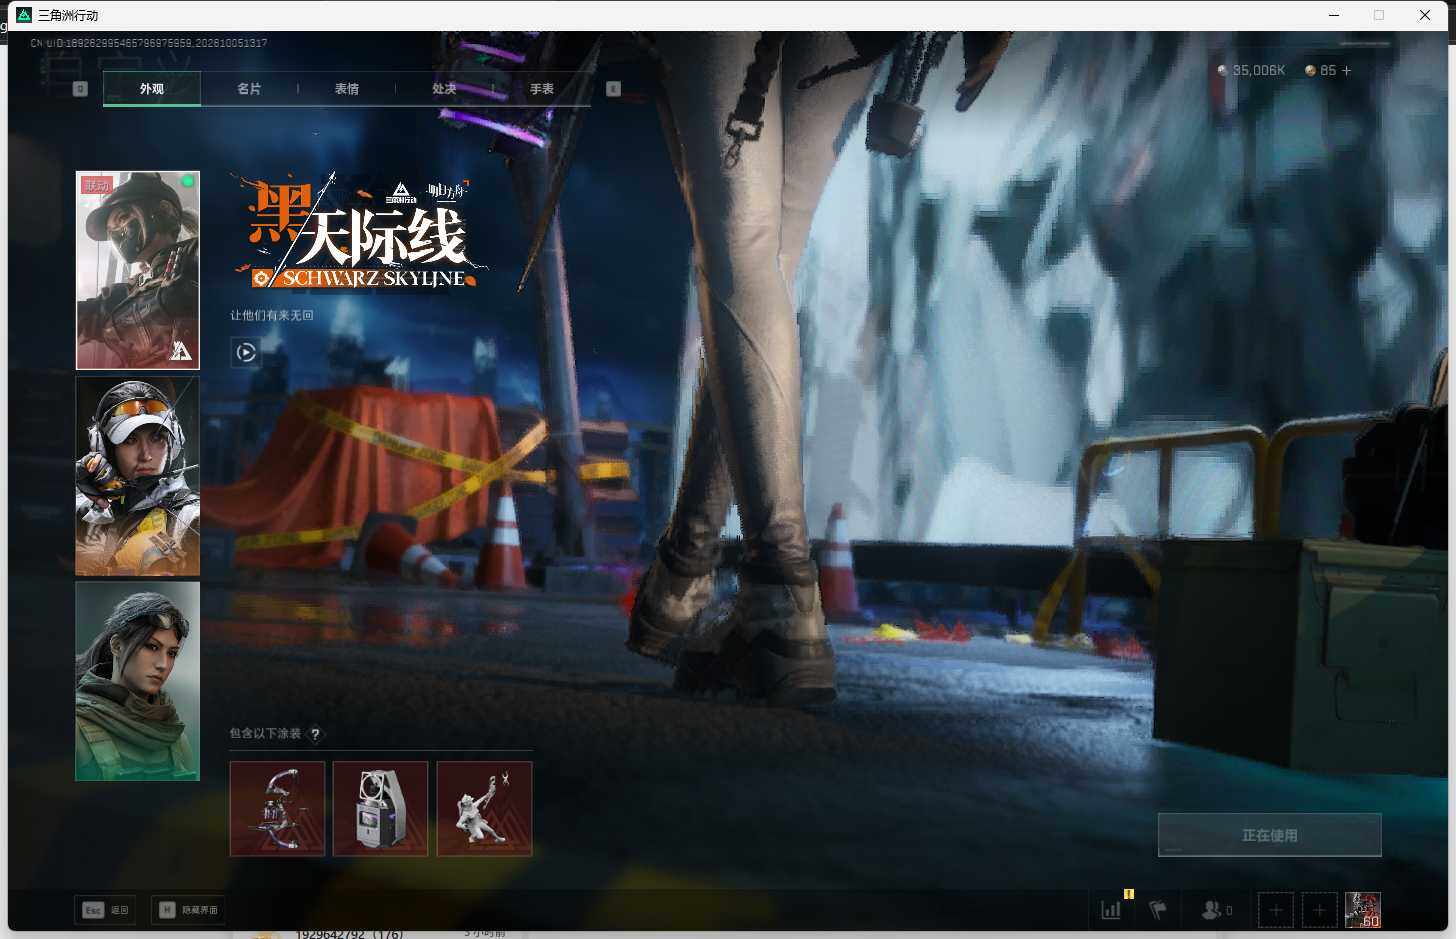Image resolution: width=1456 pixels, height=939 pixels.
Task: Select the masked 联动 operator skin thumbnail
Action: (x=138, y=270)
